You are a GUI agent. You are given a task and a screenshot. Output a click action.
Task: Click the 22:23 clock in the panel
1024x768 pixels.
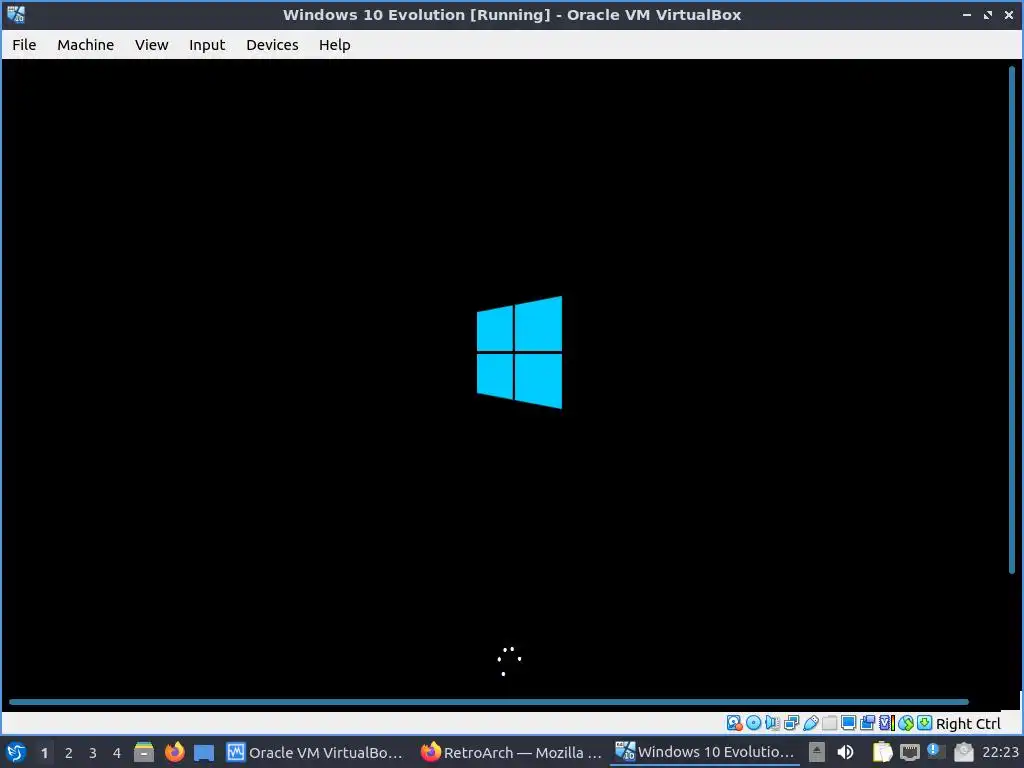coord(1000,752)
